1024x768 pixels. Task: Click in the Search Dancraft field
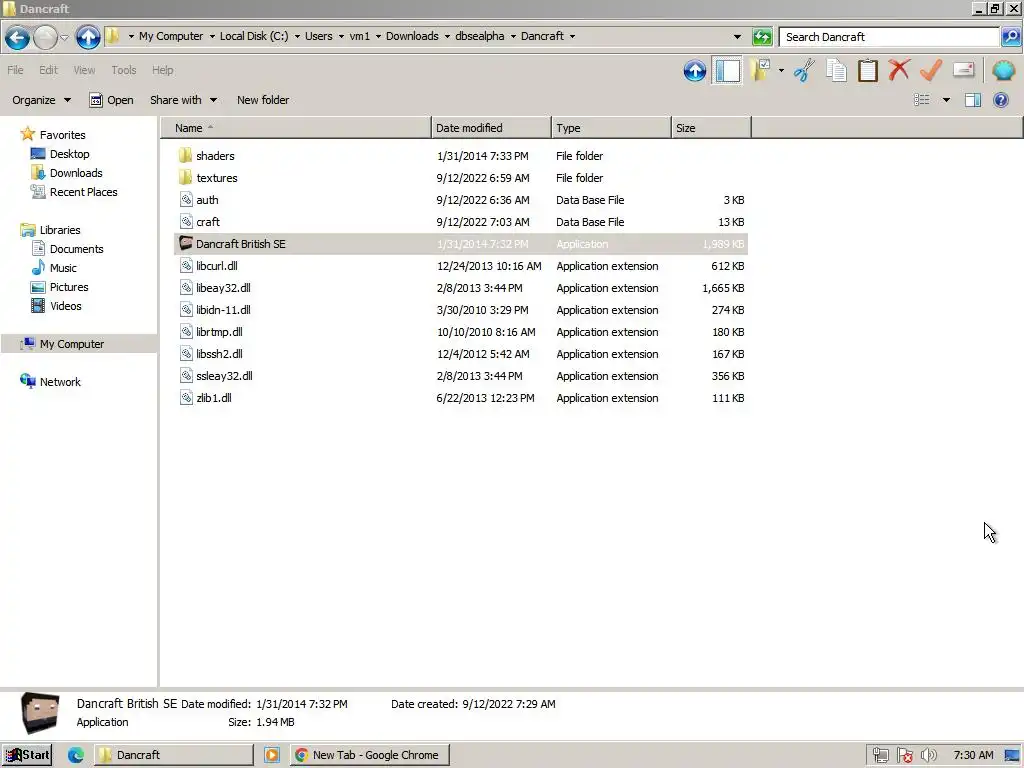(x=889, y=37)
